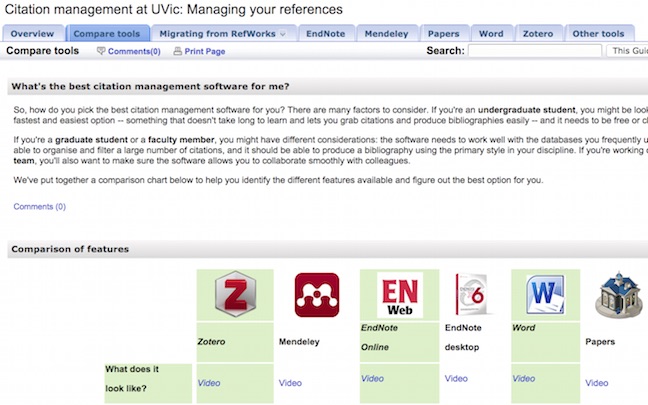Viewport: 648px width, 405px height.
Task: Click the comments speech bubble icon
Action: (x=101, y=51)
